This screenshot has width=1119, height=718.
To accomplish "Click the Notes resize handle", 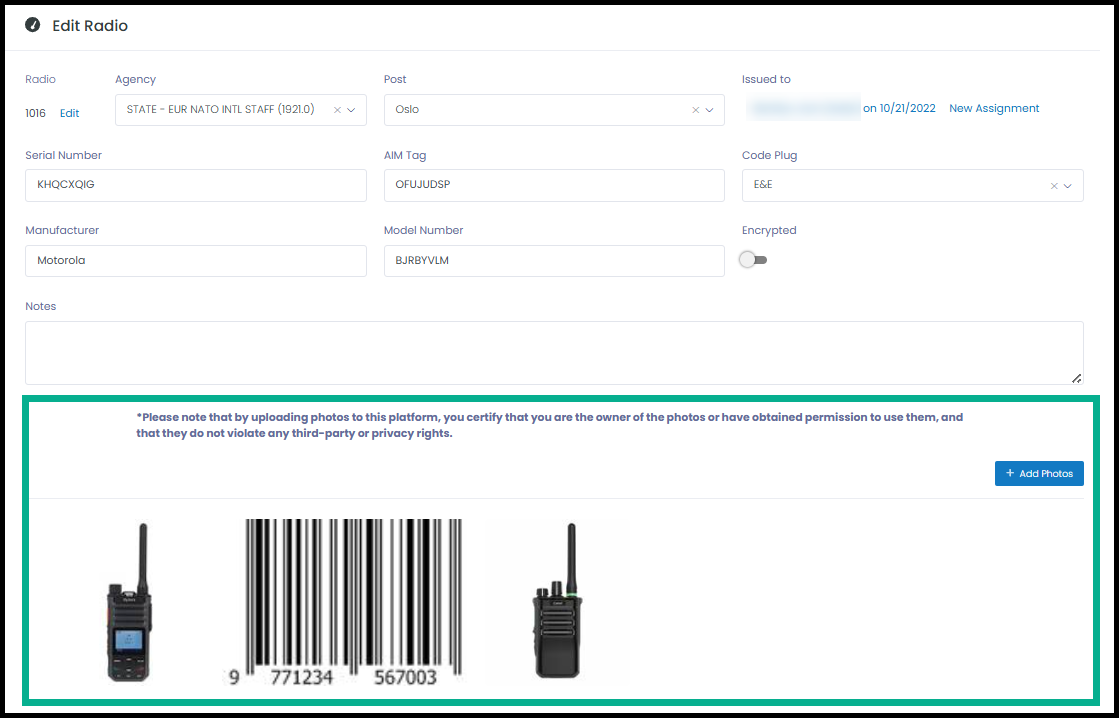I will [1076, 378].
